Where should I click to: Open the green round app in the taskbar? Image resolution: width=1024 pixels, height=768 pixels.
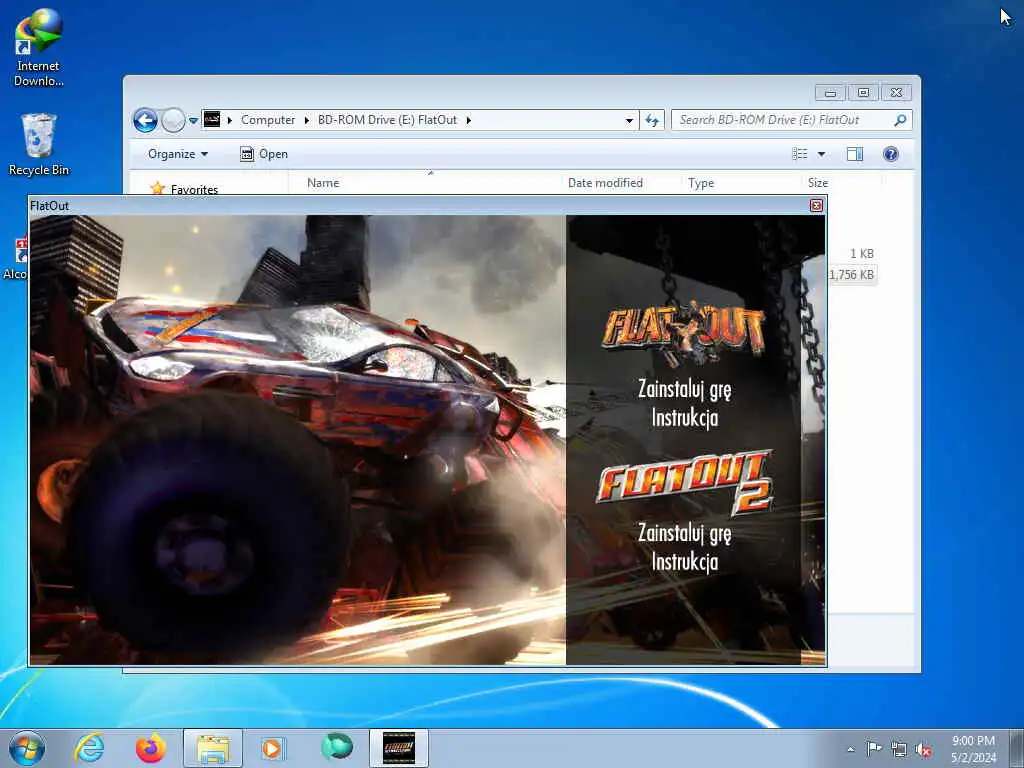337,747
